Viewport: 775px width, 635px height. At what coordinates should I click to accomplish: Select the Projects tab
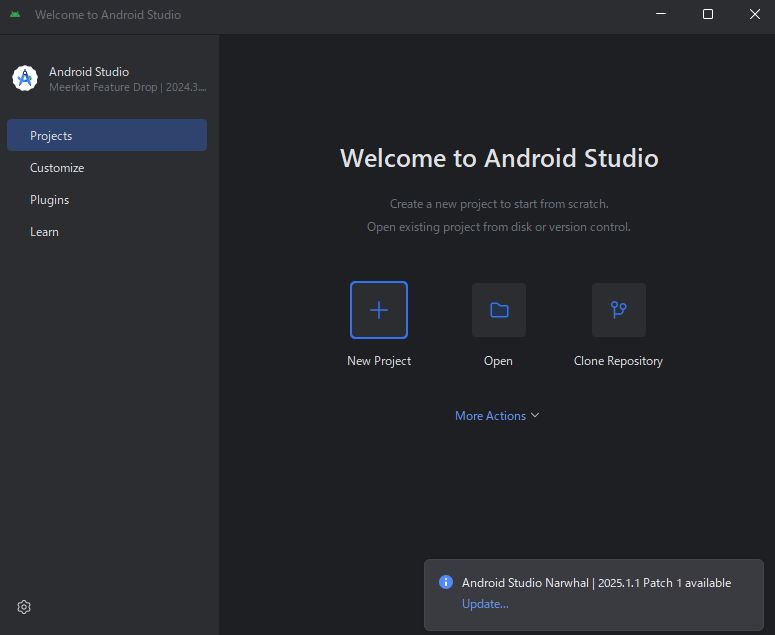[x=107, y=135]
